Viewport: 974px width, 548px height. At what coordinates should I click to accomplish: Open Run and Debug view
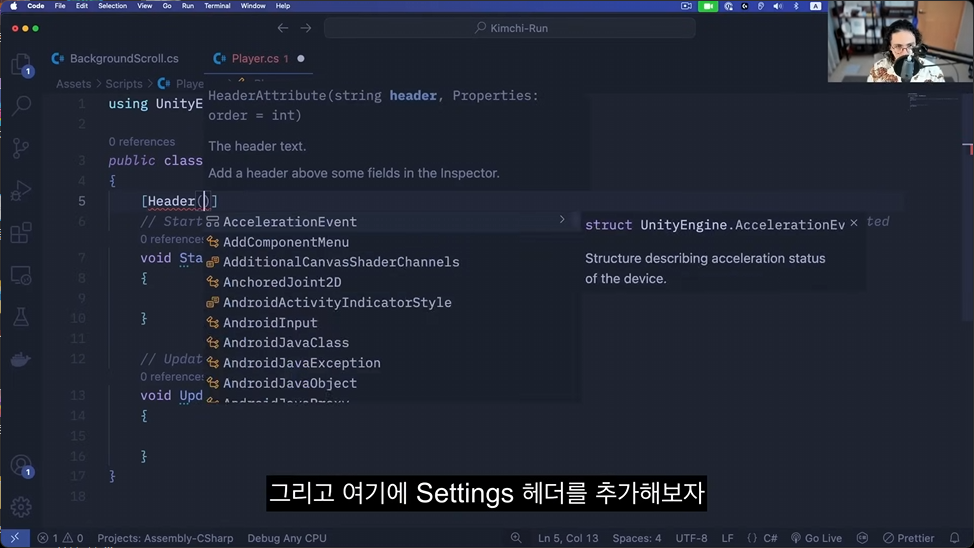click(x=21, y=190)
